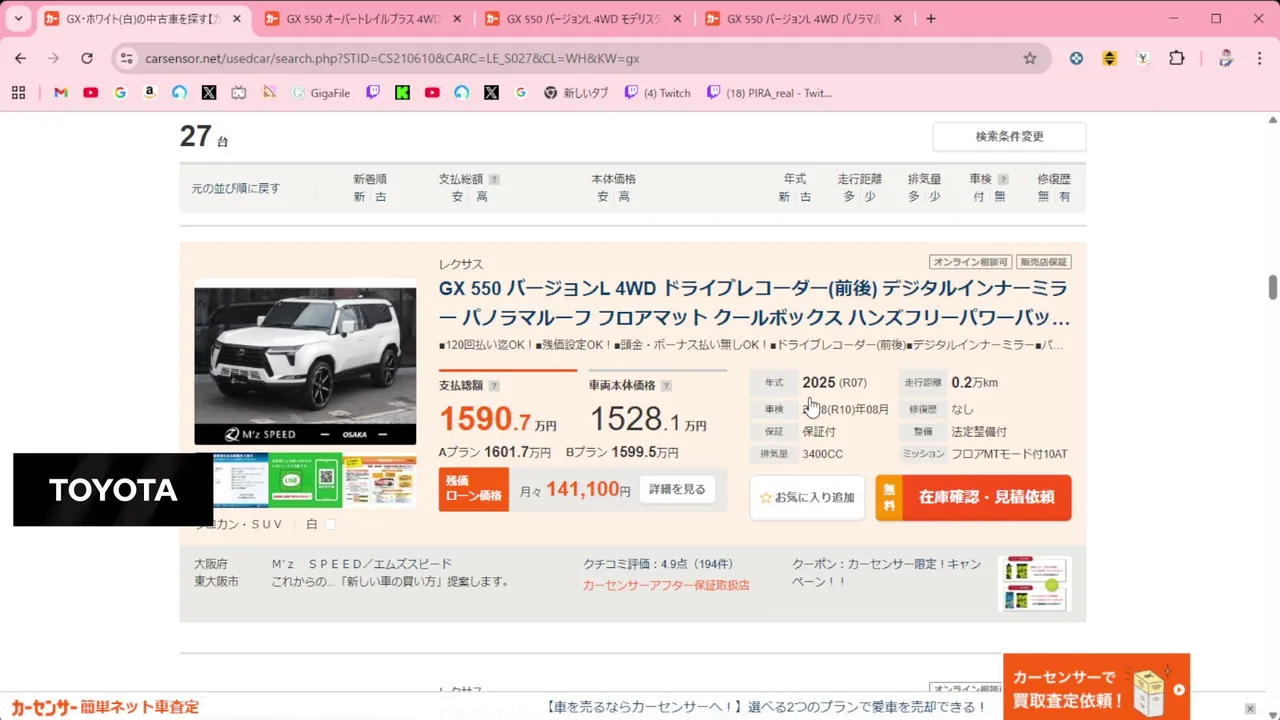
Task: Open the Chrome apps grid shortcut
Action: 18,93
